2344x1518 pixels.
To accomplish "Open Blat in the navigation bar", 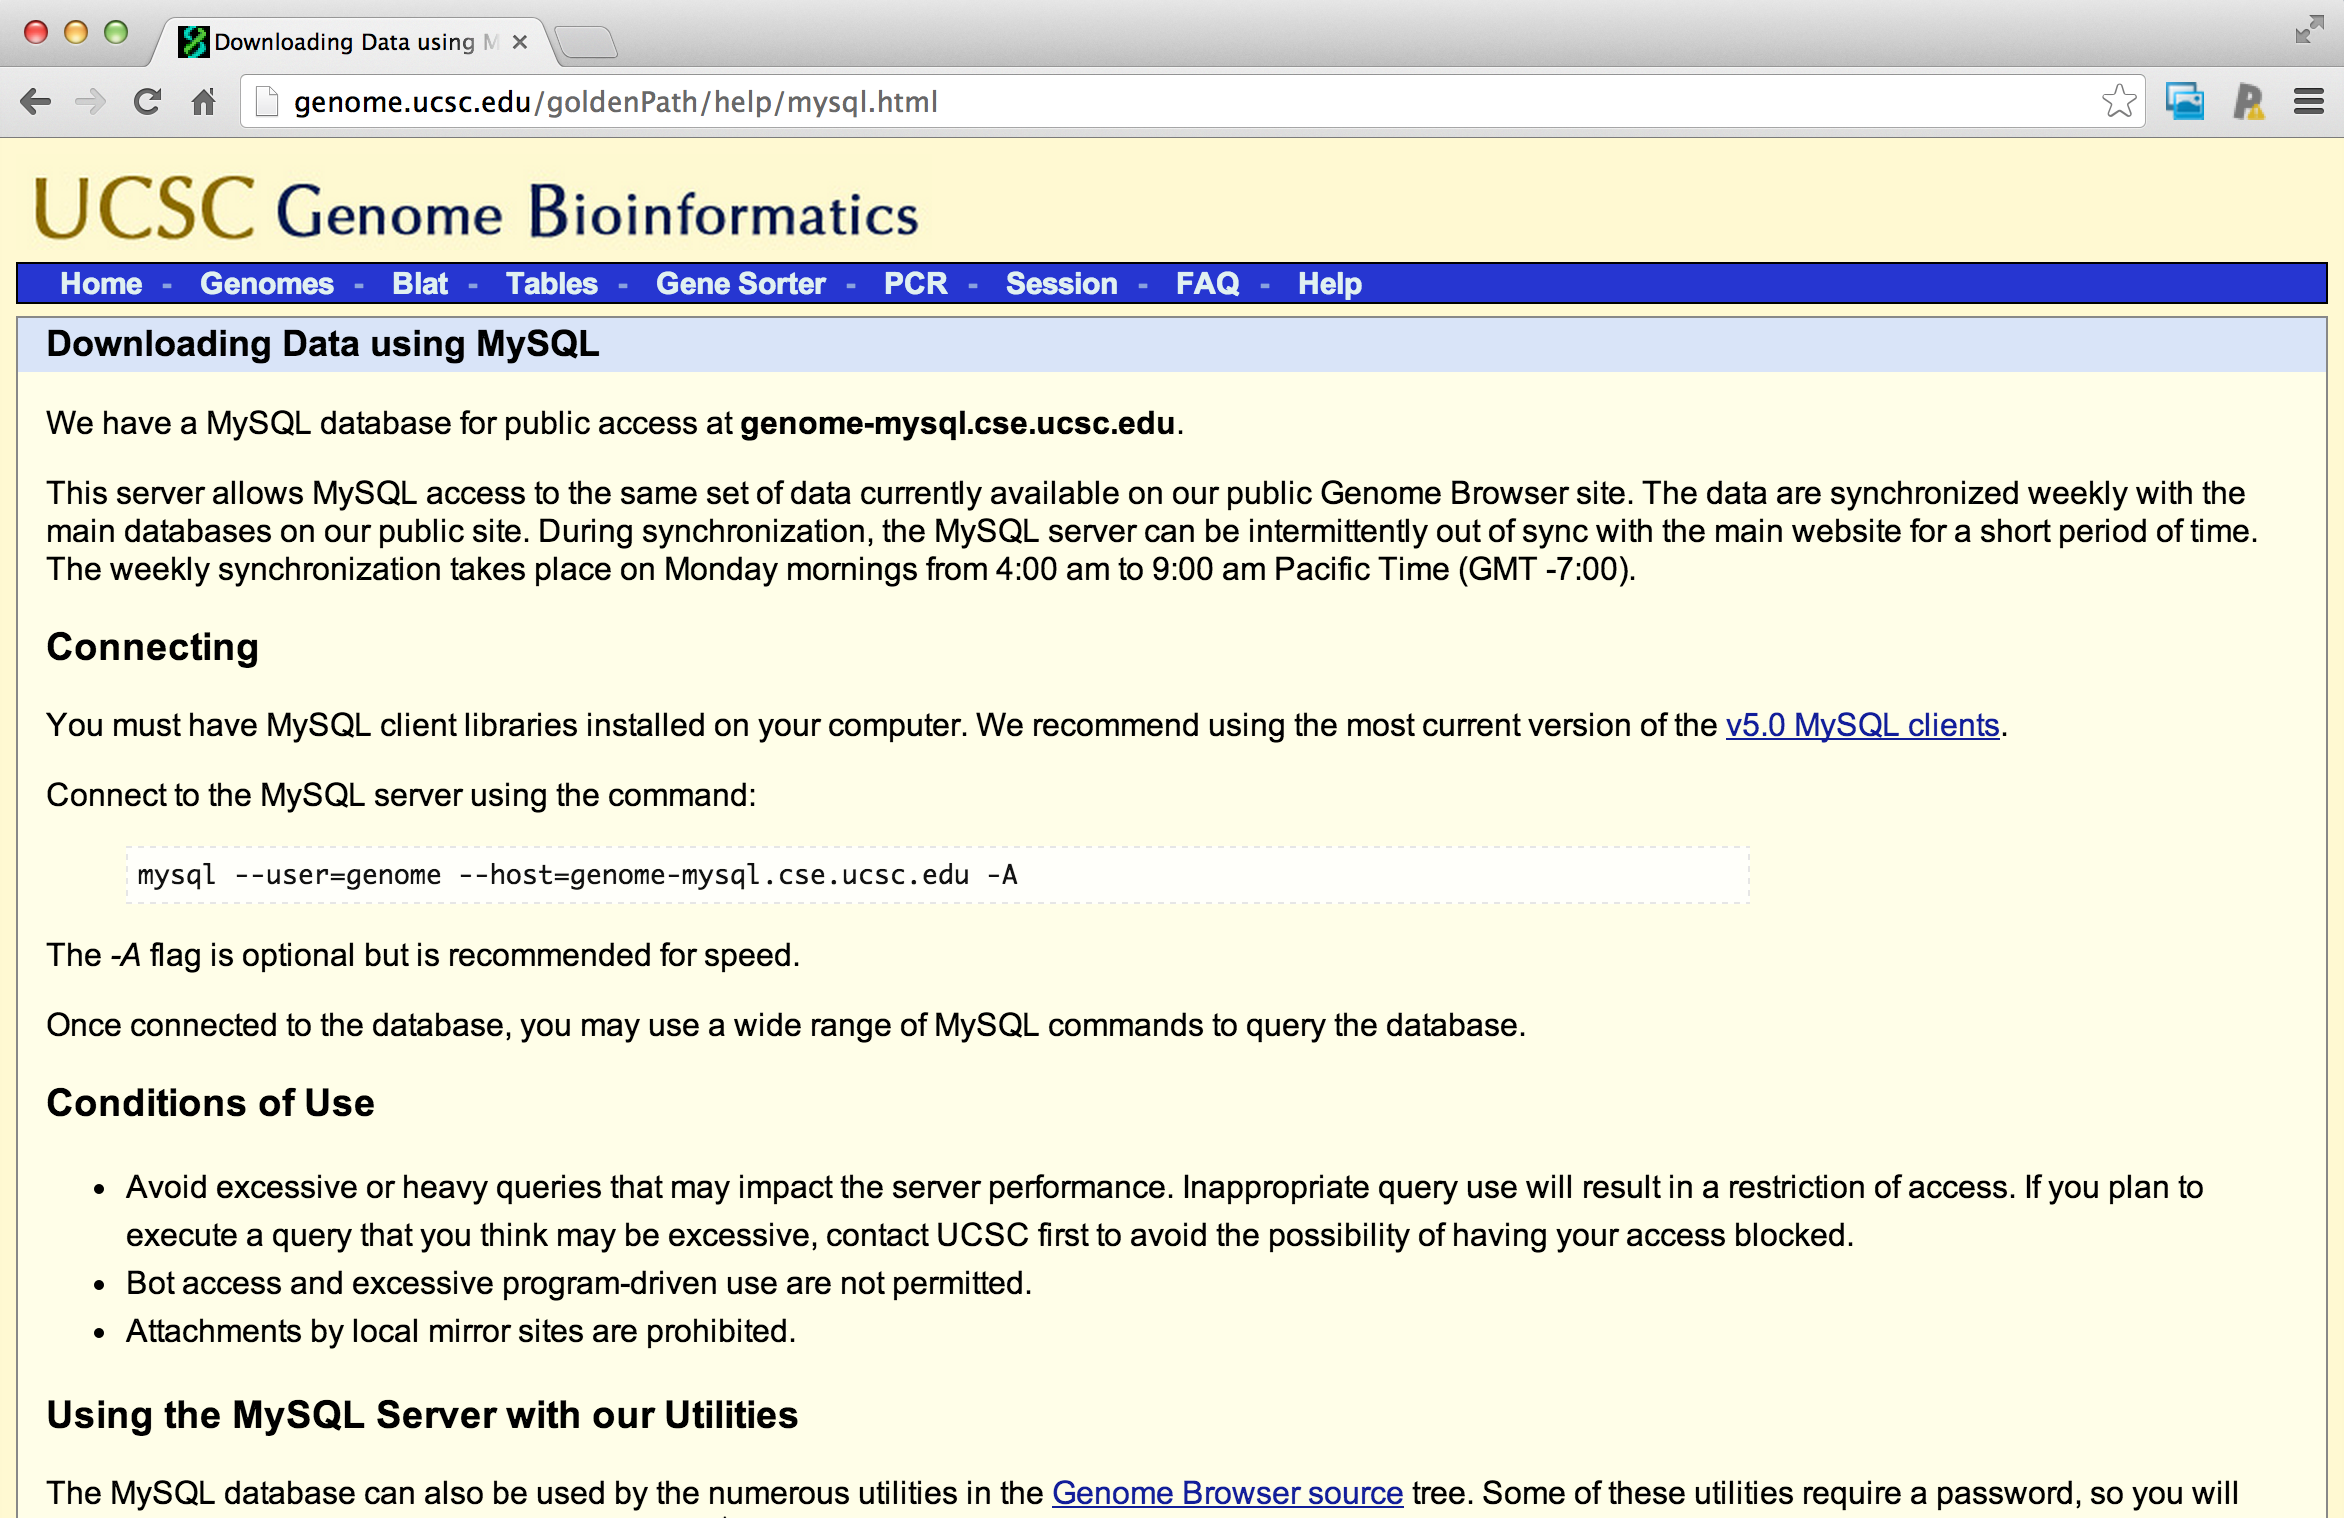I will (x=420, y=284).
